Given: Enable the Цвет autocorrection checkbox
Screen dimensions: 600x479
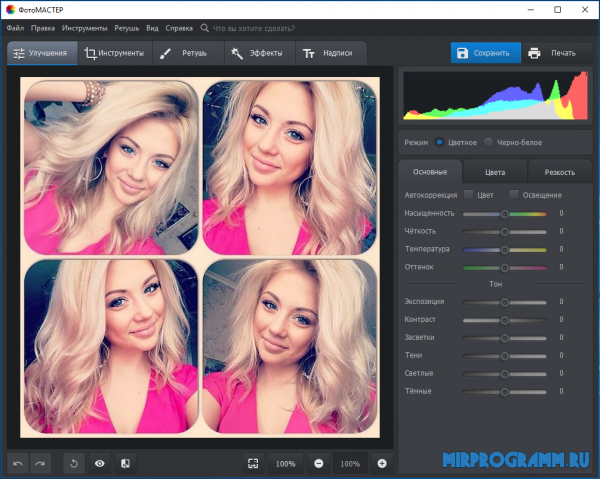Looking at the screenshot, I should coord(468,195).
